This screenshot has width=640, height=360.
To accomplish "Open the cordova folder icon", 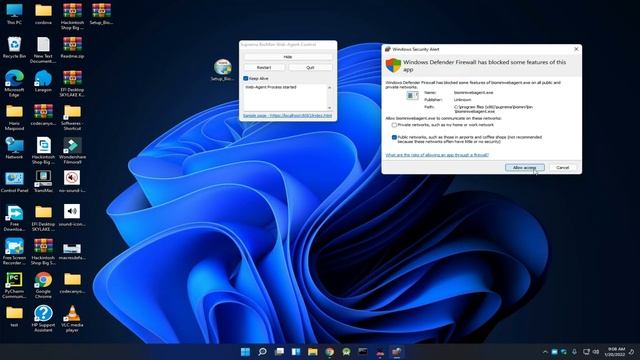I will [x=43, y=14].
